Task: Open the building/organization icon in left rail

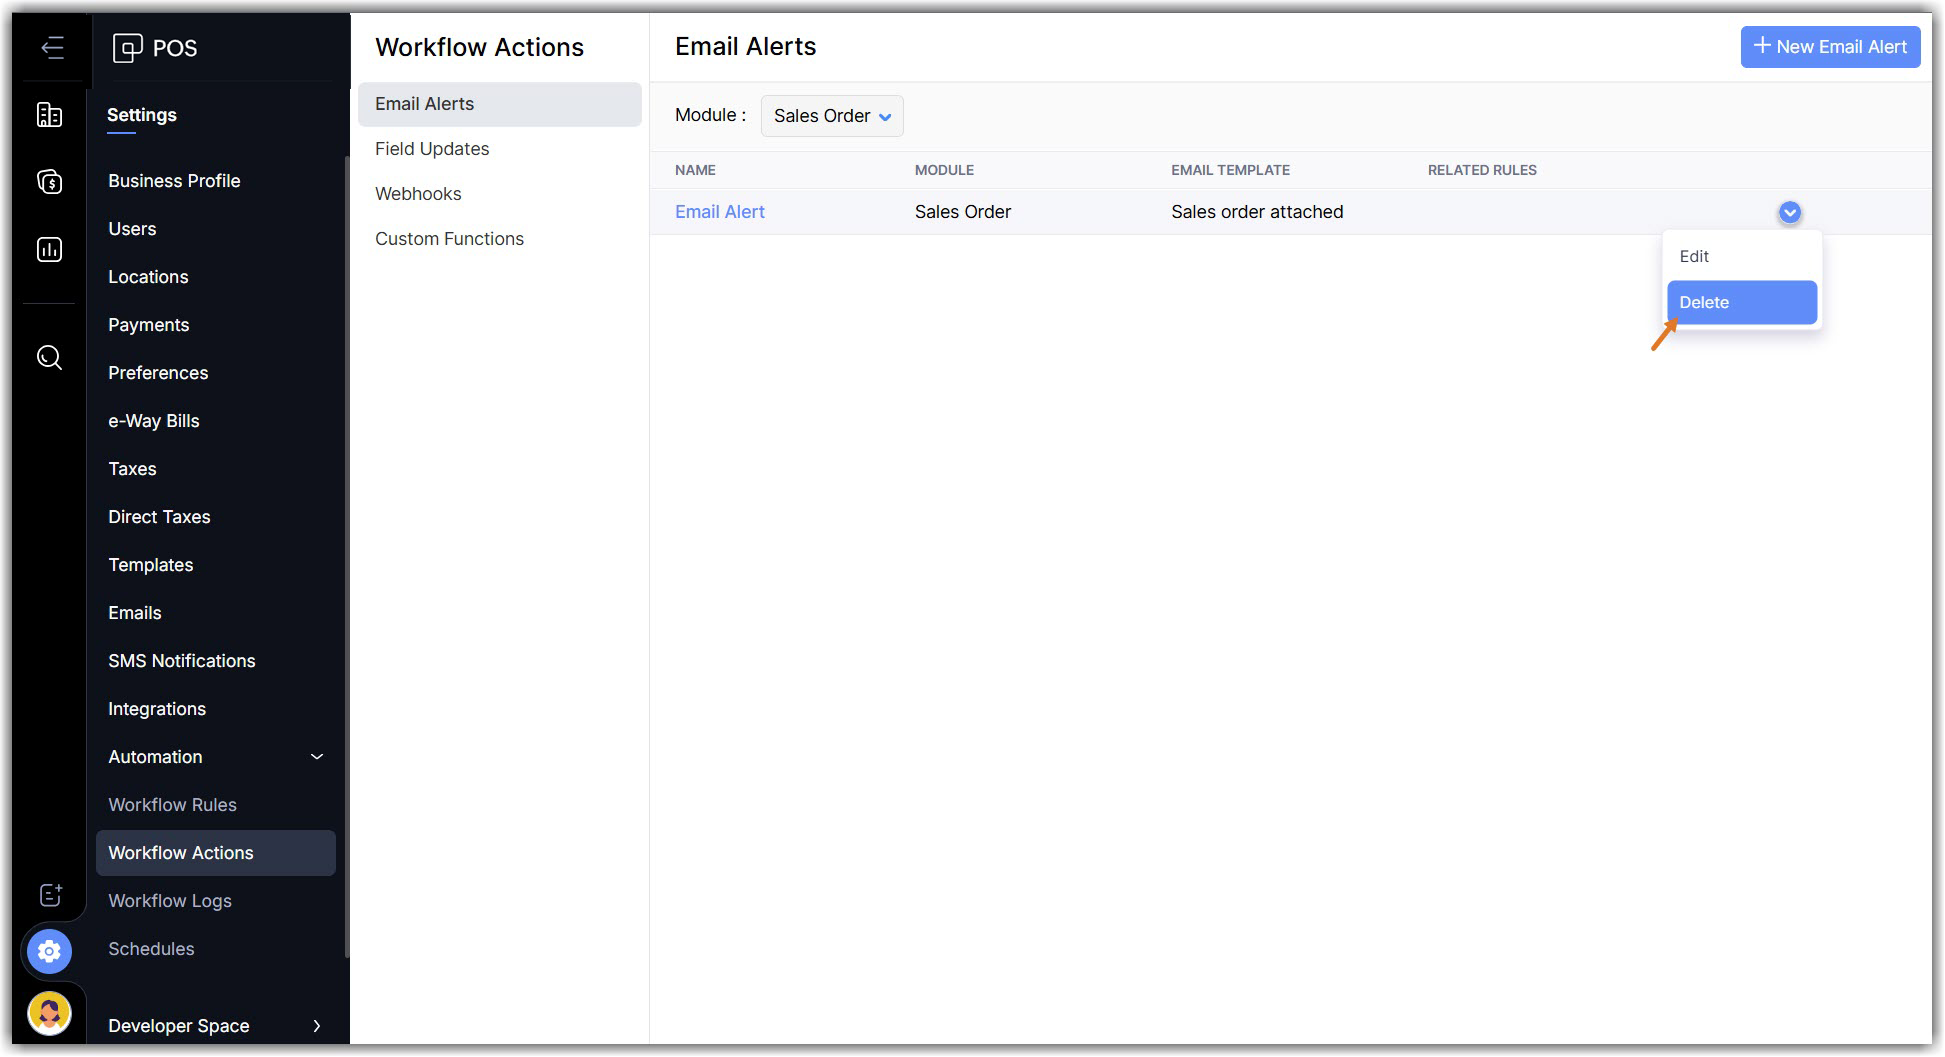Action: [x=49, y=115]
